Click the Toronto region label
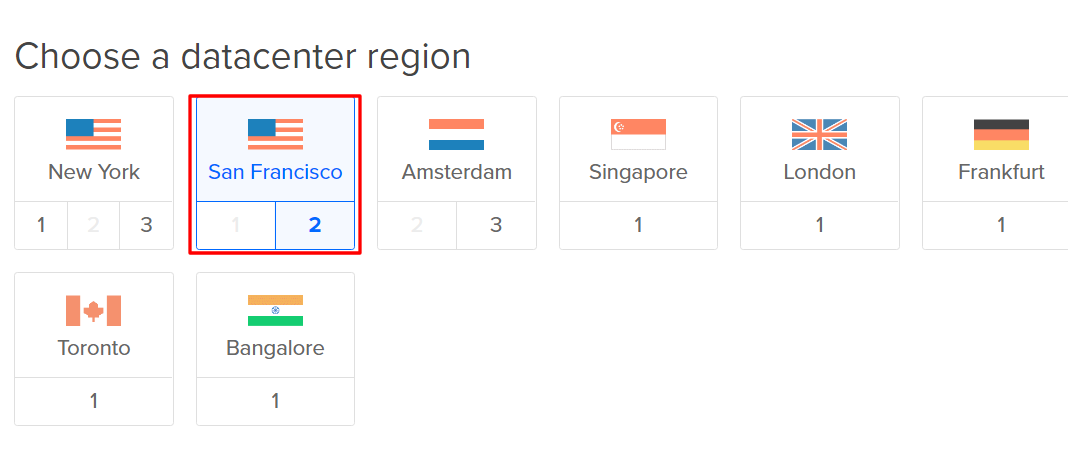1068x453 pixels. (x=93, y=348)
